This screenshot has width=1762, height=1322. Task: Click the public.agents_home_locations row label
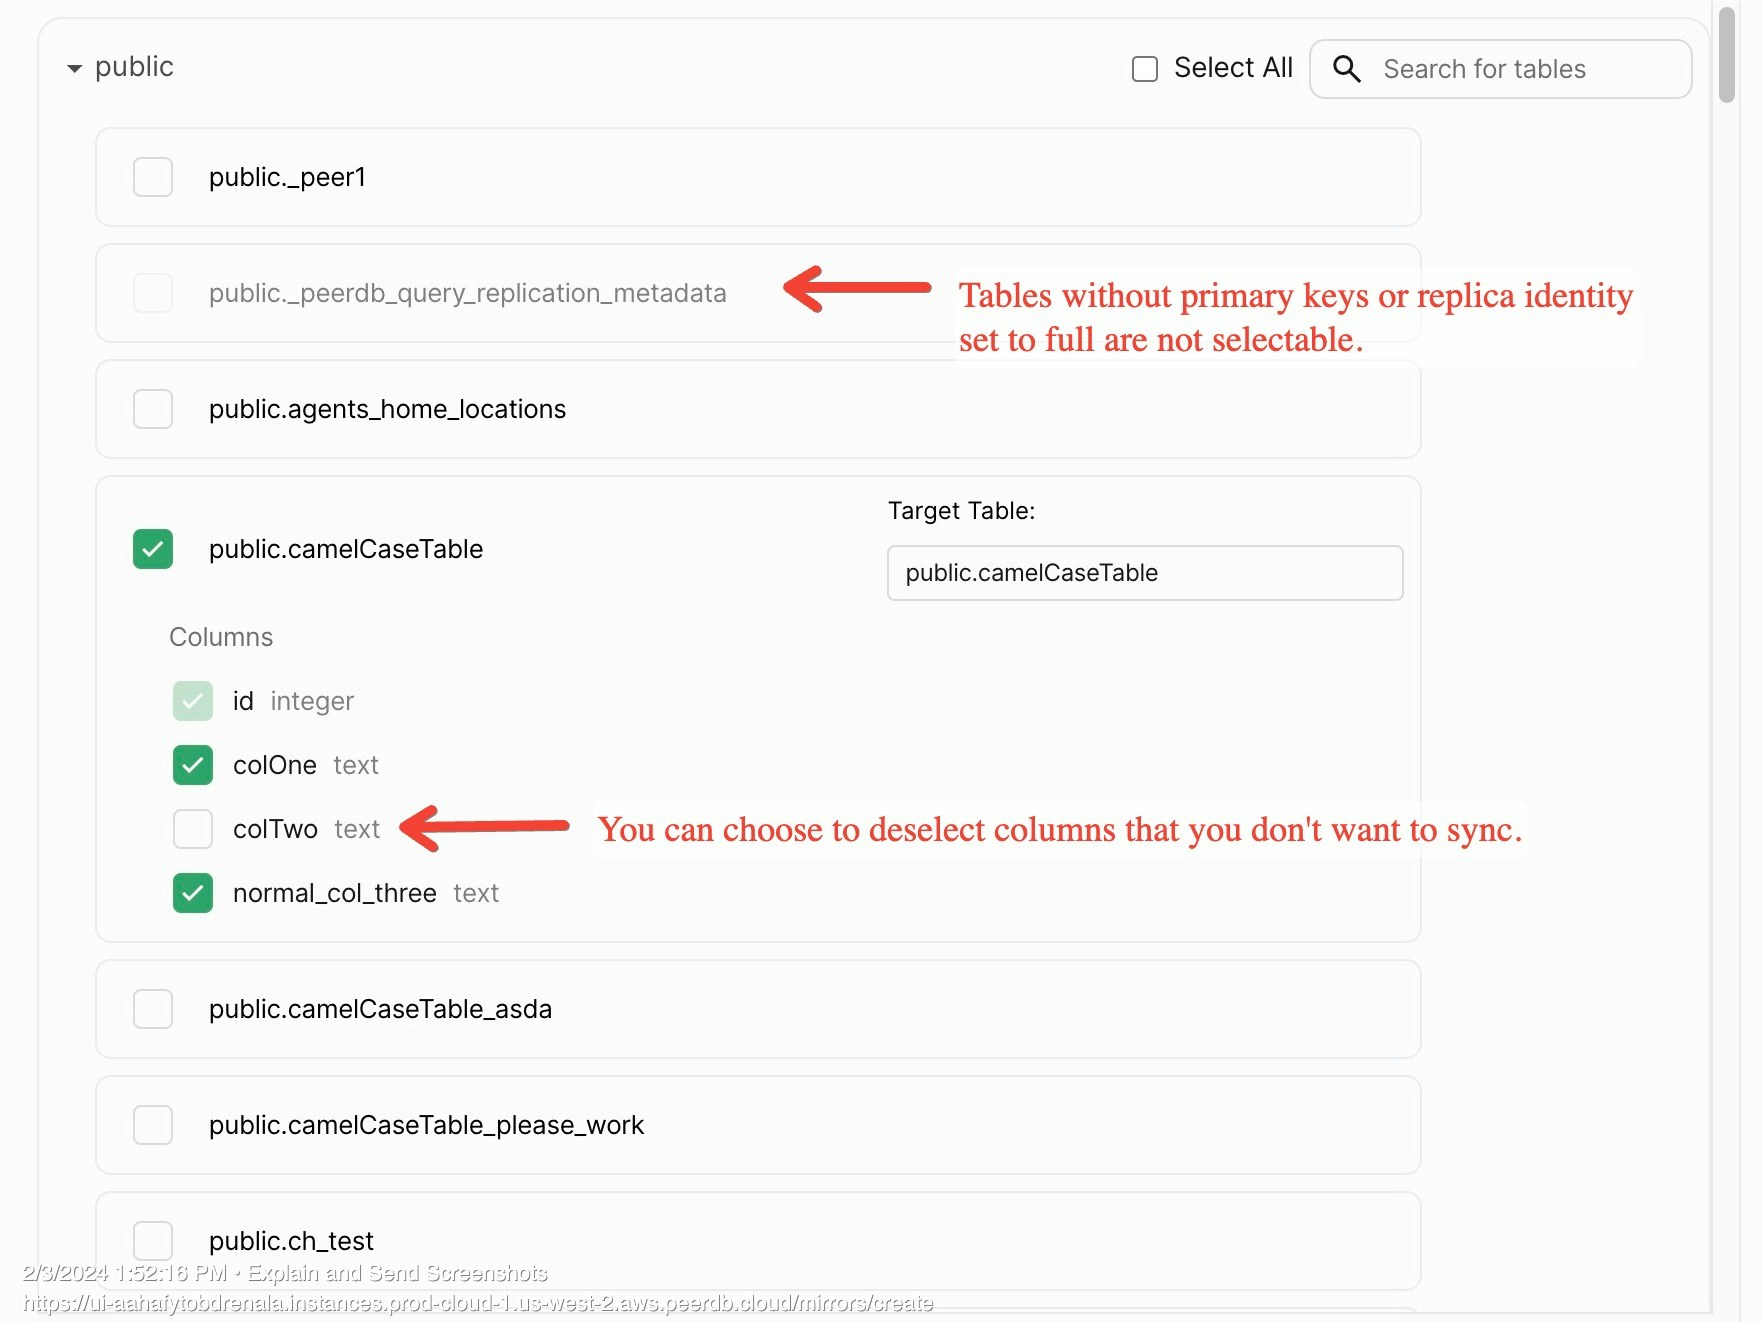coord(387,409)
